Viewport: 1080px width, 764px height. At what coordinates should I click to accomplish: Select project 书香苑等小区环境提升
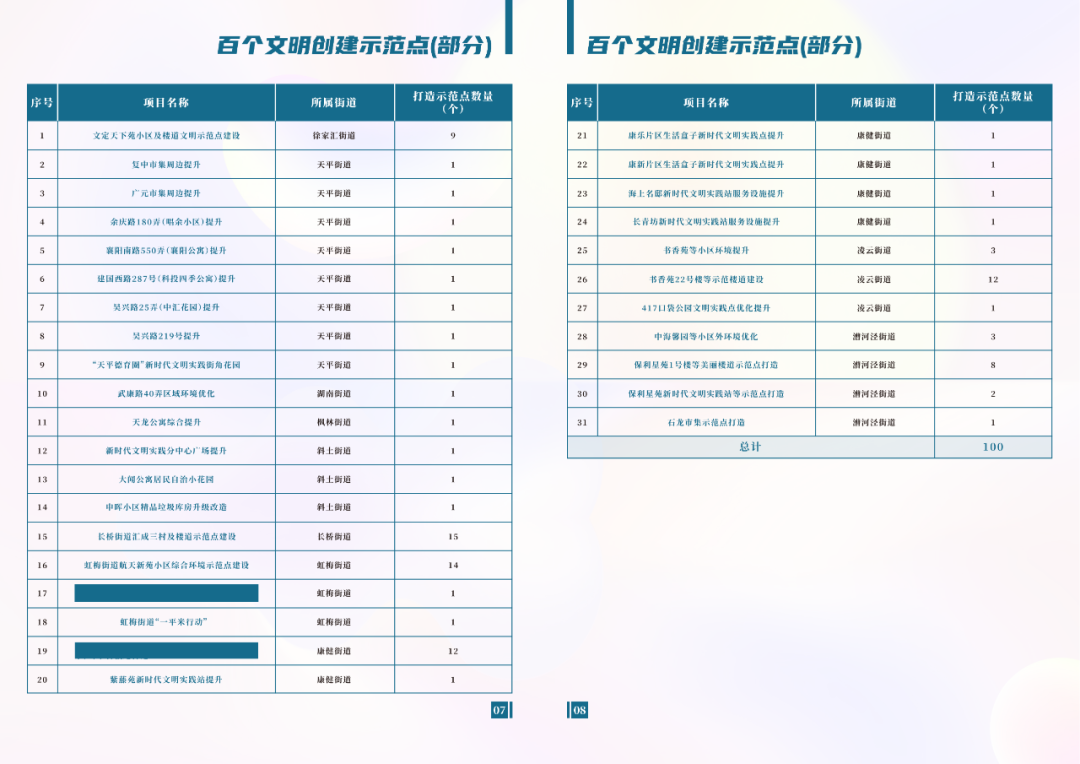706,251
